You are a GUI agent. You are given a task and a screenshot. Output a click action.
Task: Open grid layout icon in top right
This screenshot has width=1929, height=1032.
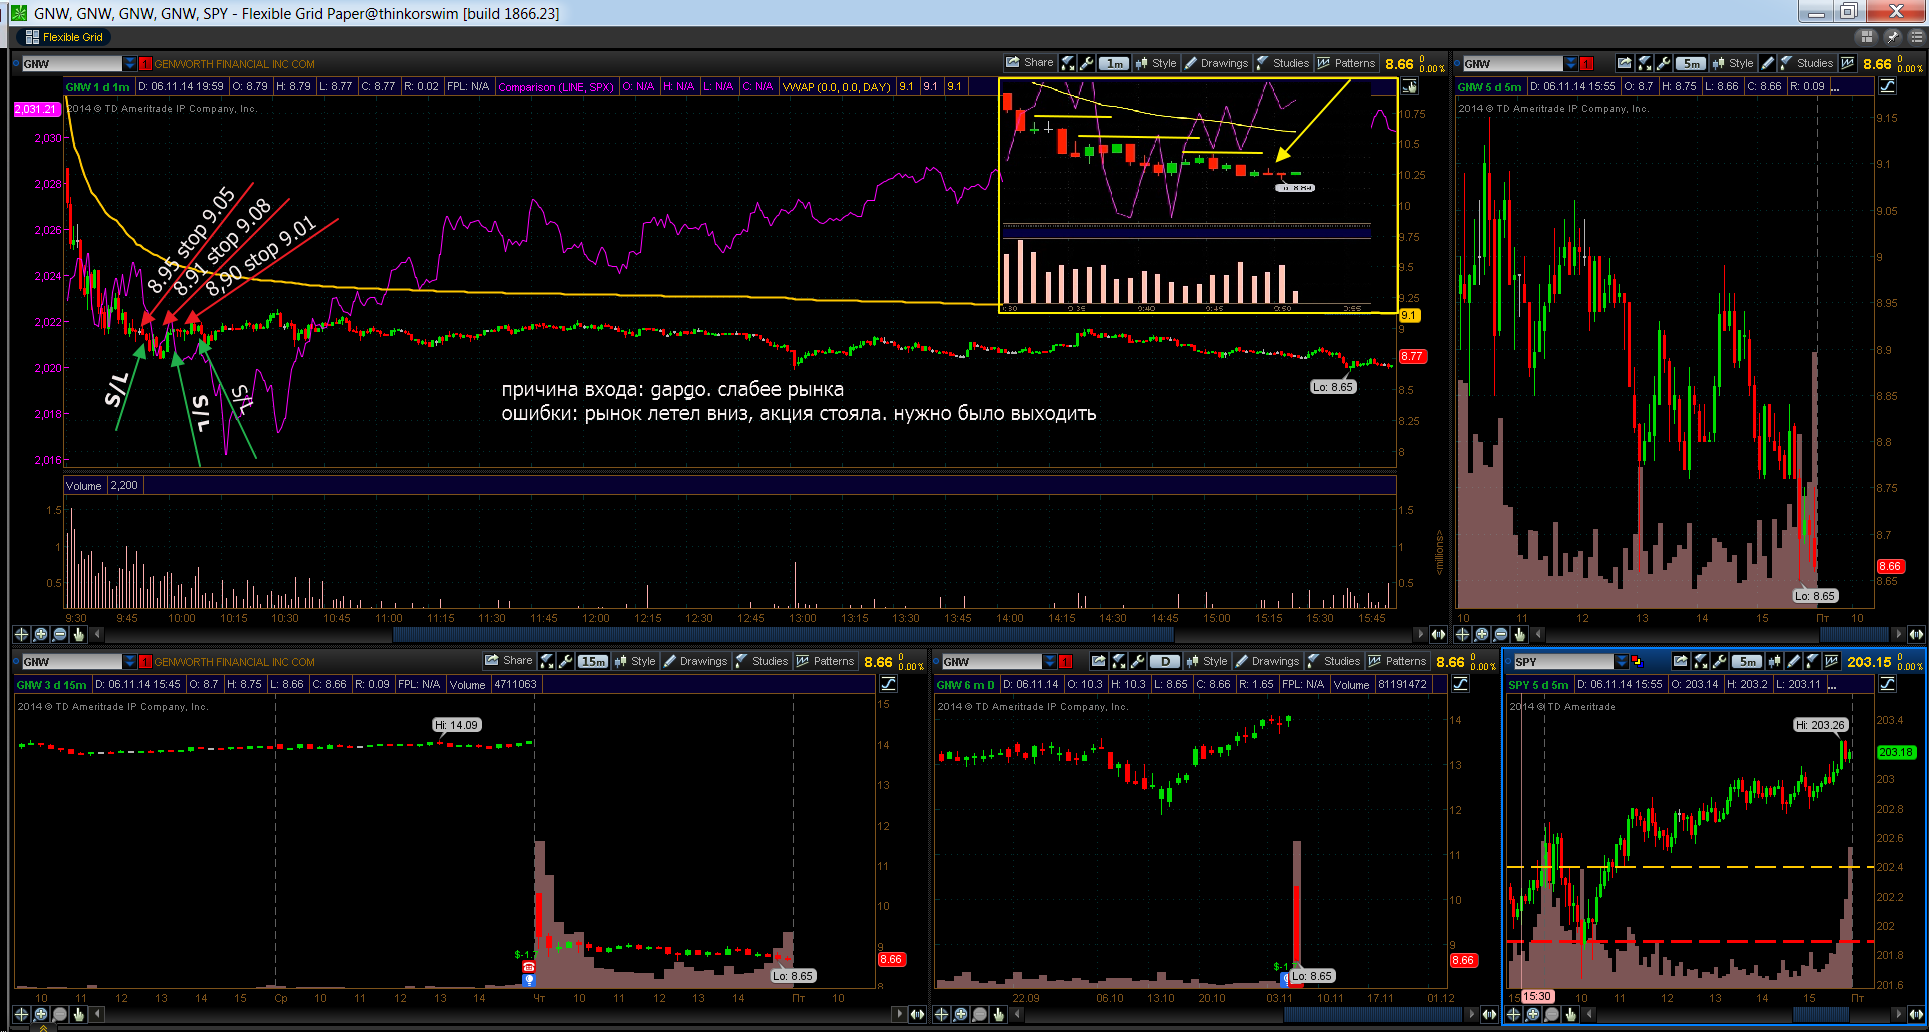pyautogui.click(x=1866, y=37)
